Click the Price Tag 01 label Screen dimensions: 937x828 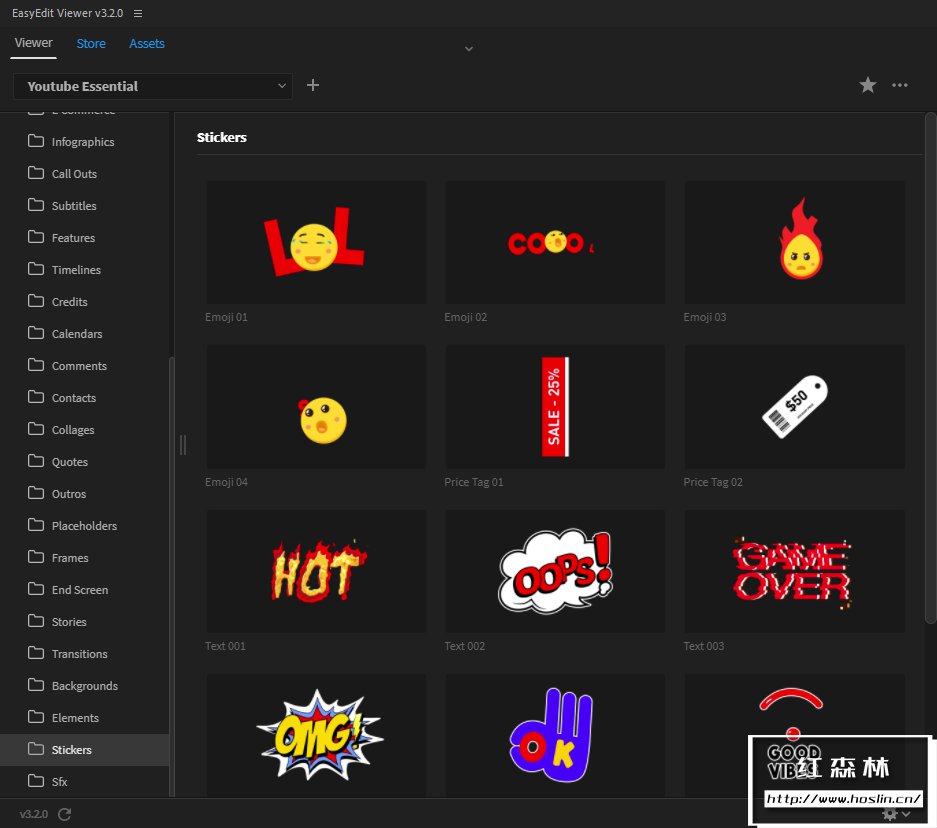474,482
